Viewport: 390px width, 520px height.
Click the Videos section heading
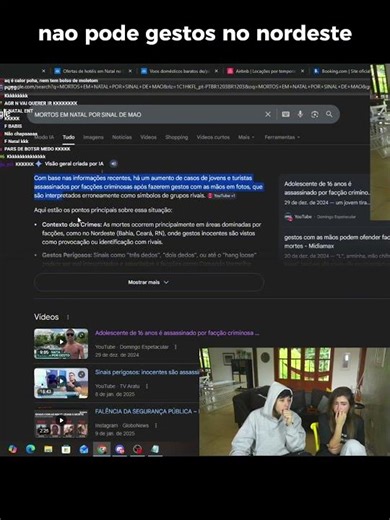[x=46, y=317]
